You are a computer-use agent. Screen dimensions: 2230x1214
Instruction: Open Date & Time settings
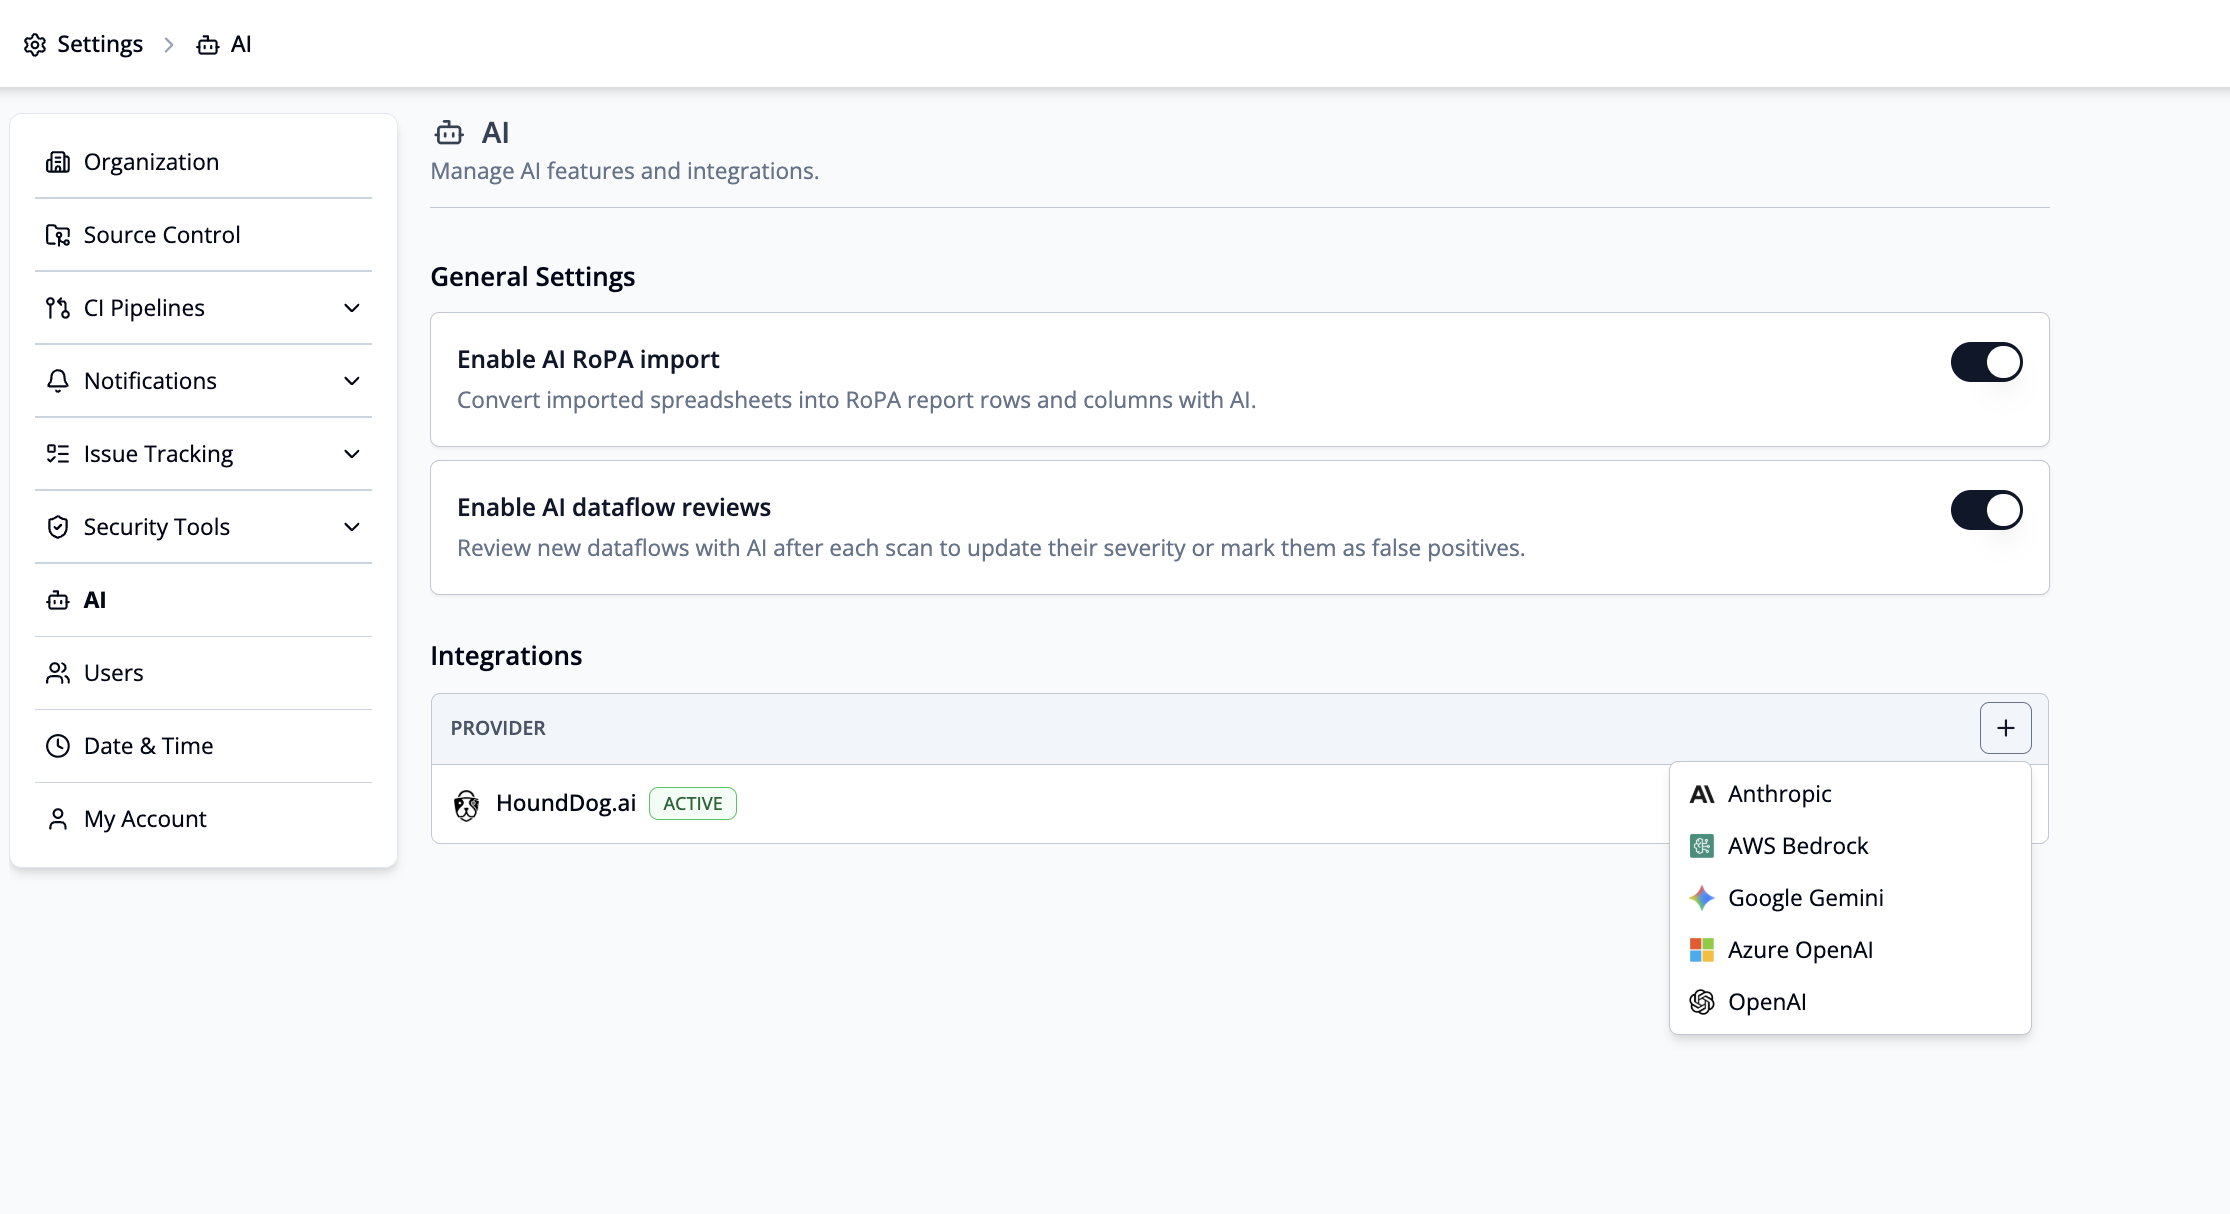[204, 746]
